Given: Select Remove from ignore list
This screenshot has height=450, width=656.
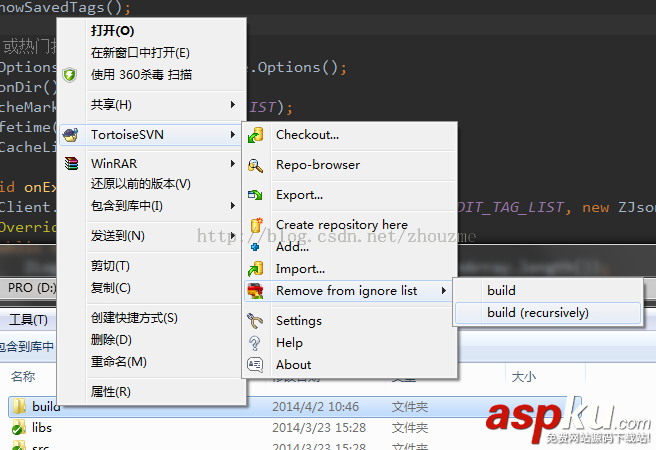Looking at the screenshot, I should (348, 291).
